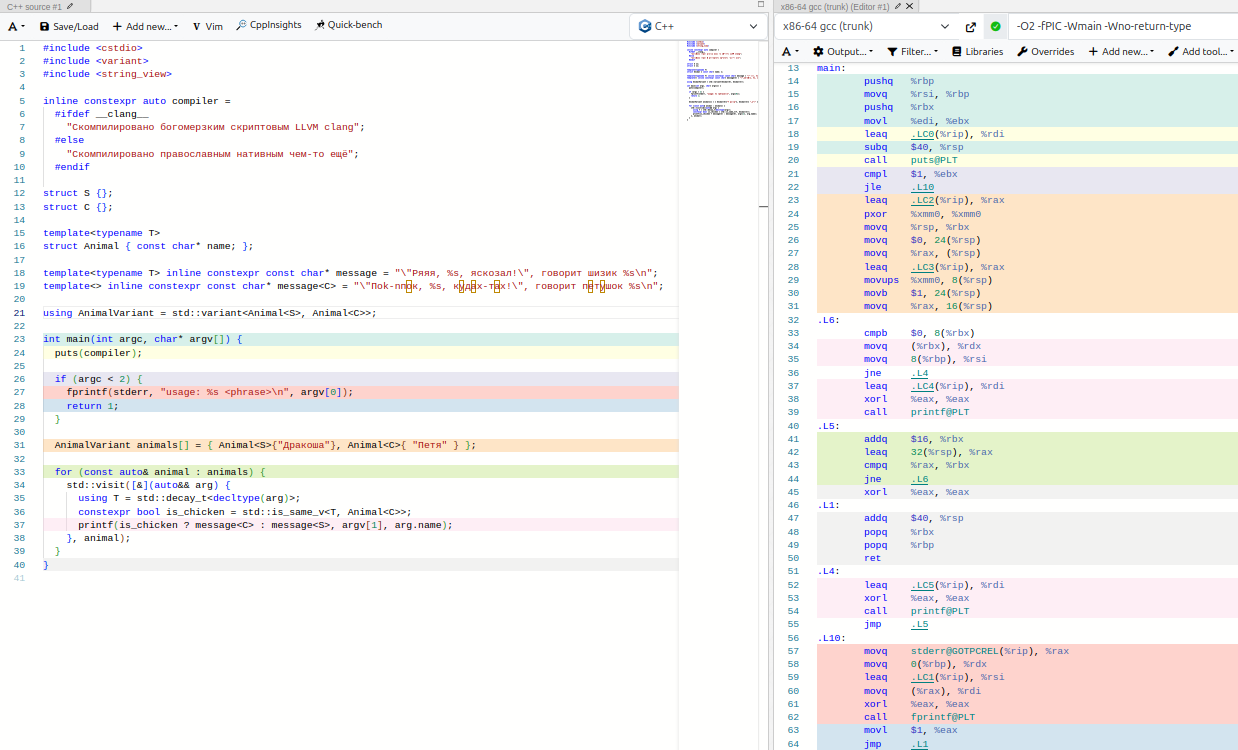Open the Filter options dropdown
1238x750 pixels.
[912, 52]
